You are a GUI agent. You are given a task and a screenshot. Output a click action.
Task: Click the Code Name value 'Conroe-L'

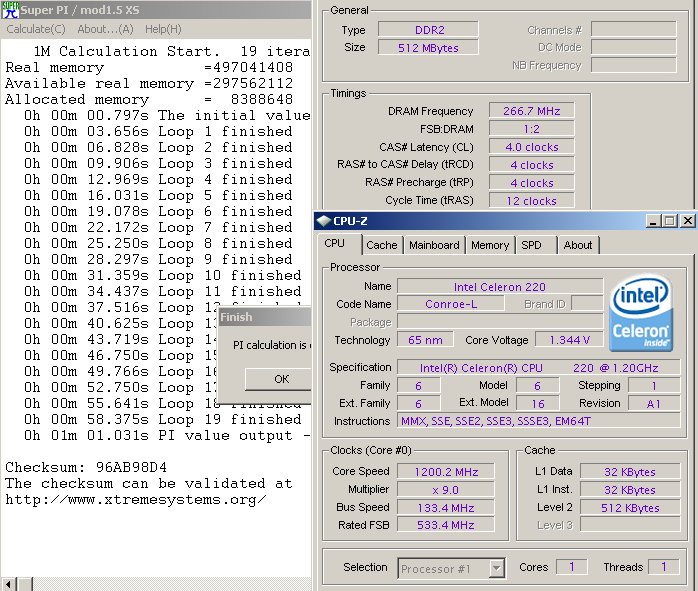(x=451, y=304)
